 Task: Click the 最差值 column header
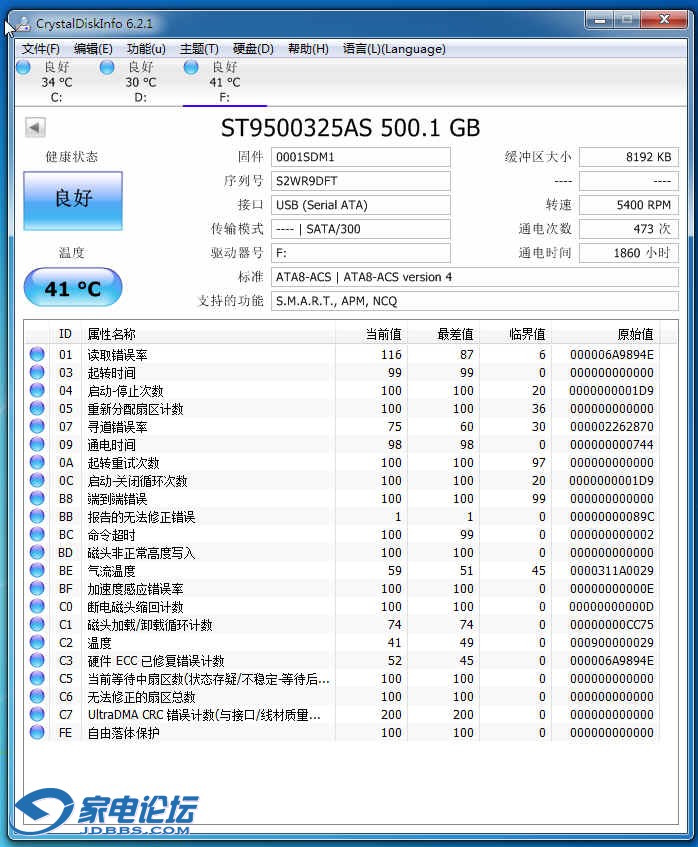point(443,334)
